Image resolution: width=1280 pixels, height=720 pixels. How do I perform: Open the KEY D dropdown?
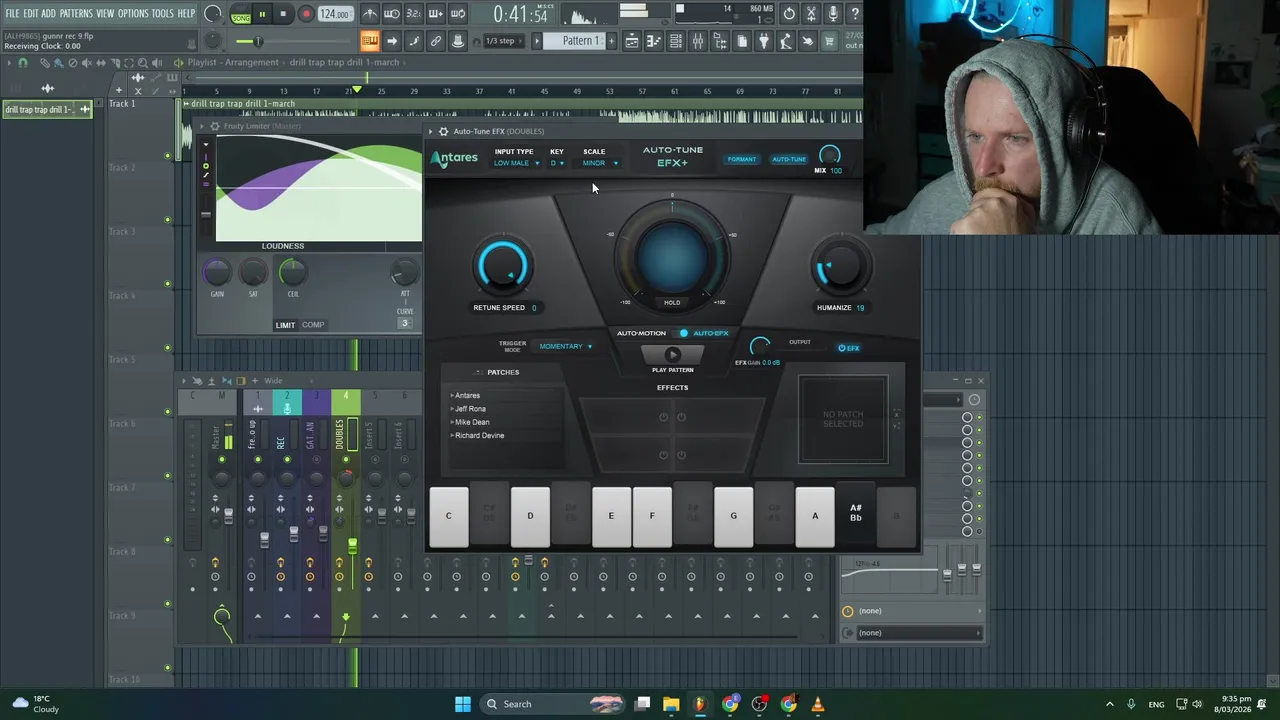click(557, 163)
